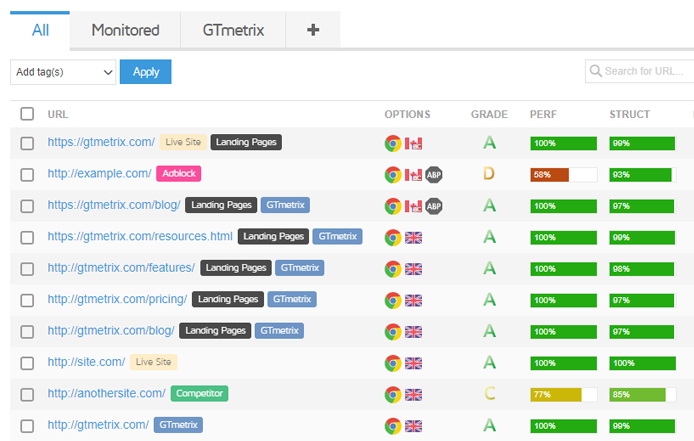Click Canada flag icon in https://gtmetrix.com/ row

pos(413,143)
